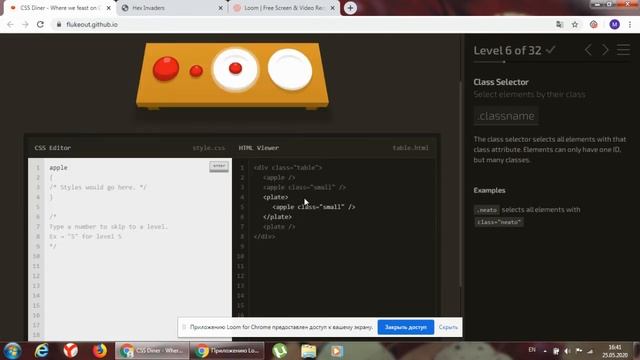Click the large red apple on table

(x=166, y=68)
